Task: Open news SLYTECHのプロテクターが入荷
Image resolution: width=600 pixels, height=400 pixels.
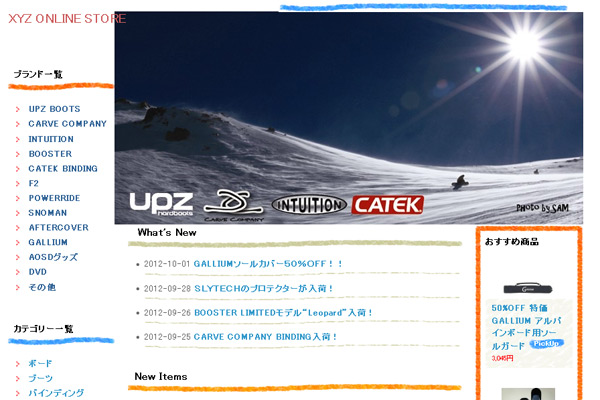Action: pos(264,288)
